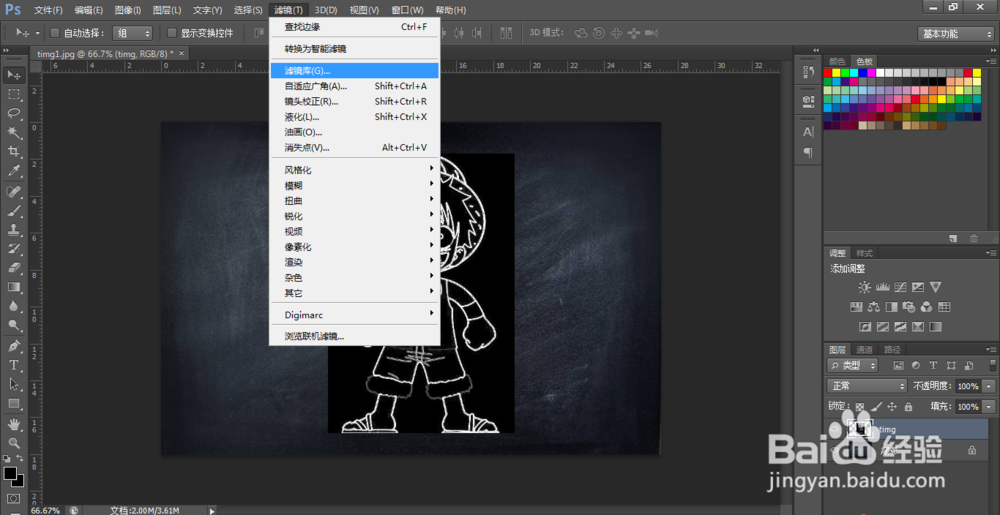
Task: Choose 转换为智能滤镜 menu entry
Action: tap(355, 48)
